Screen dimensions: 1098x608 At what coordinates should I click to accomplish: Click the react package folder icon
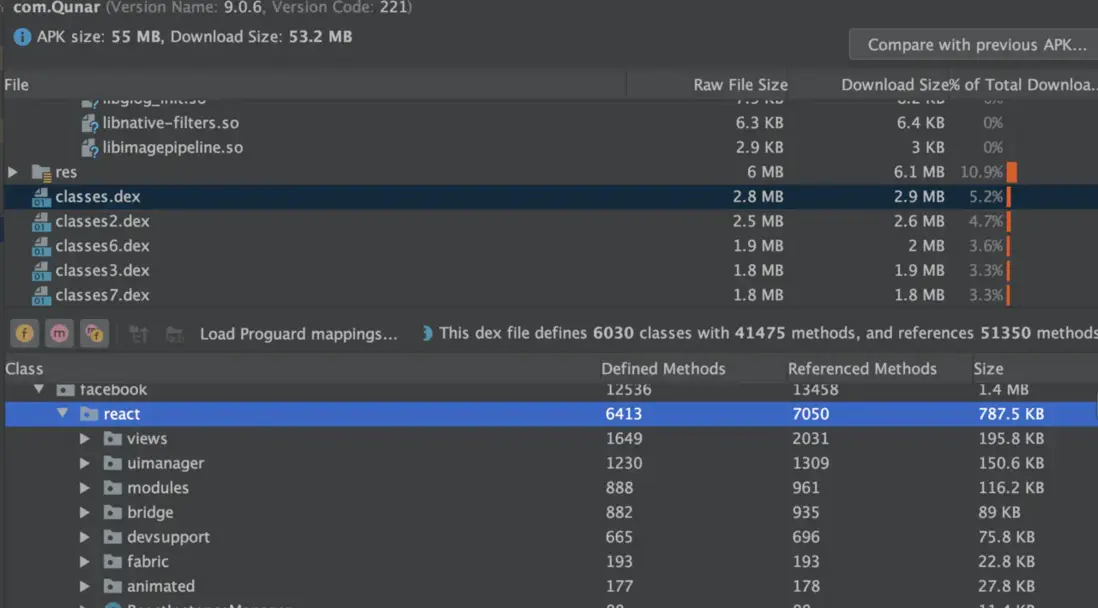point(88,414)
